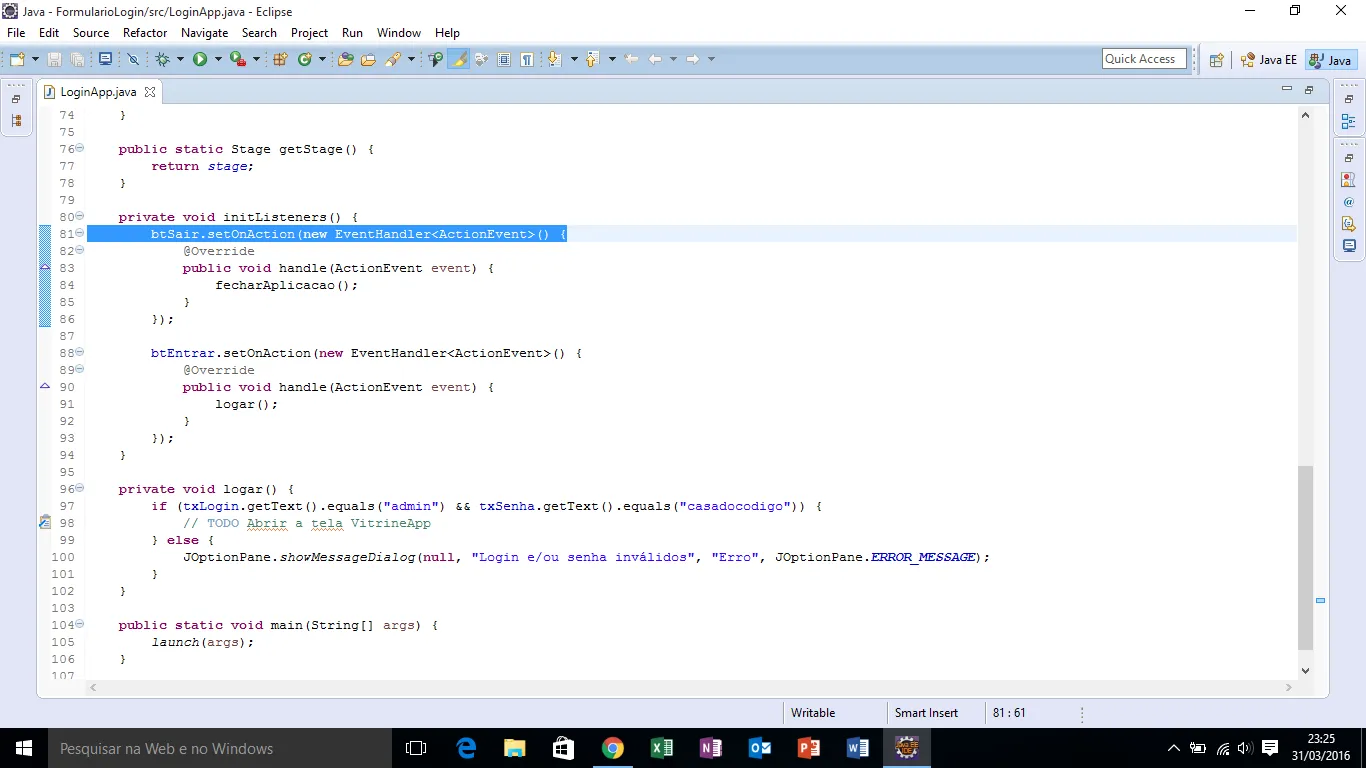
Task: Open Google Chrome from the Windows taskbar
Action: [x=613, y=748]
